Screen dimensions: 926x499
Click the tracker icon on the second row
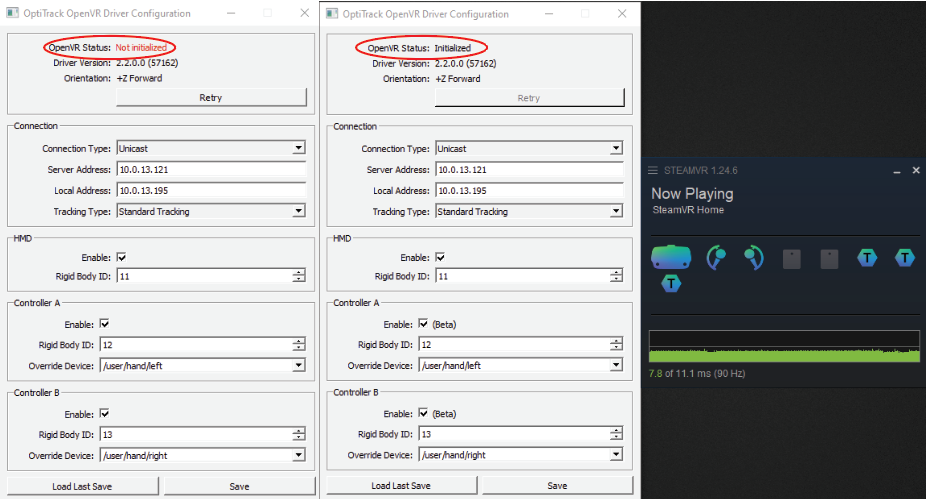(670, 284)
